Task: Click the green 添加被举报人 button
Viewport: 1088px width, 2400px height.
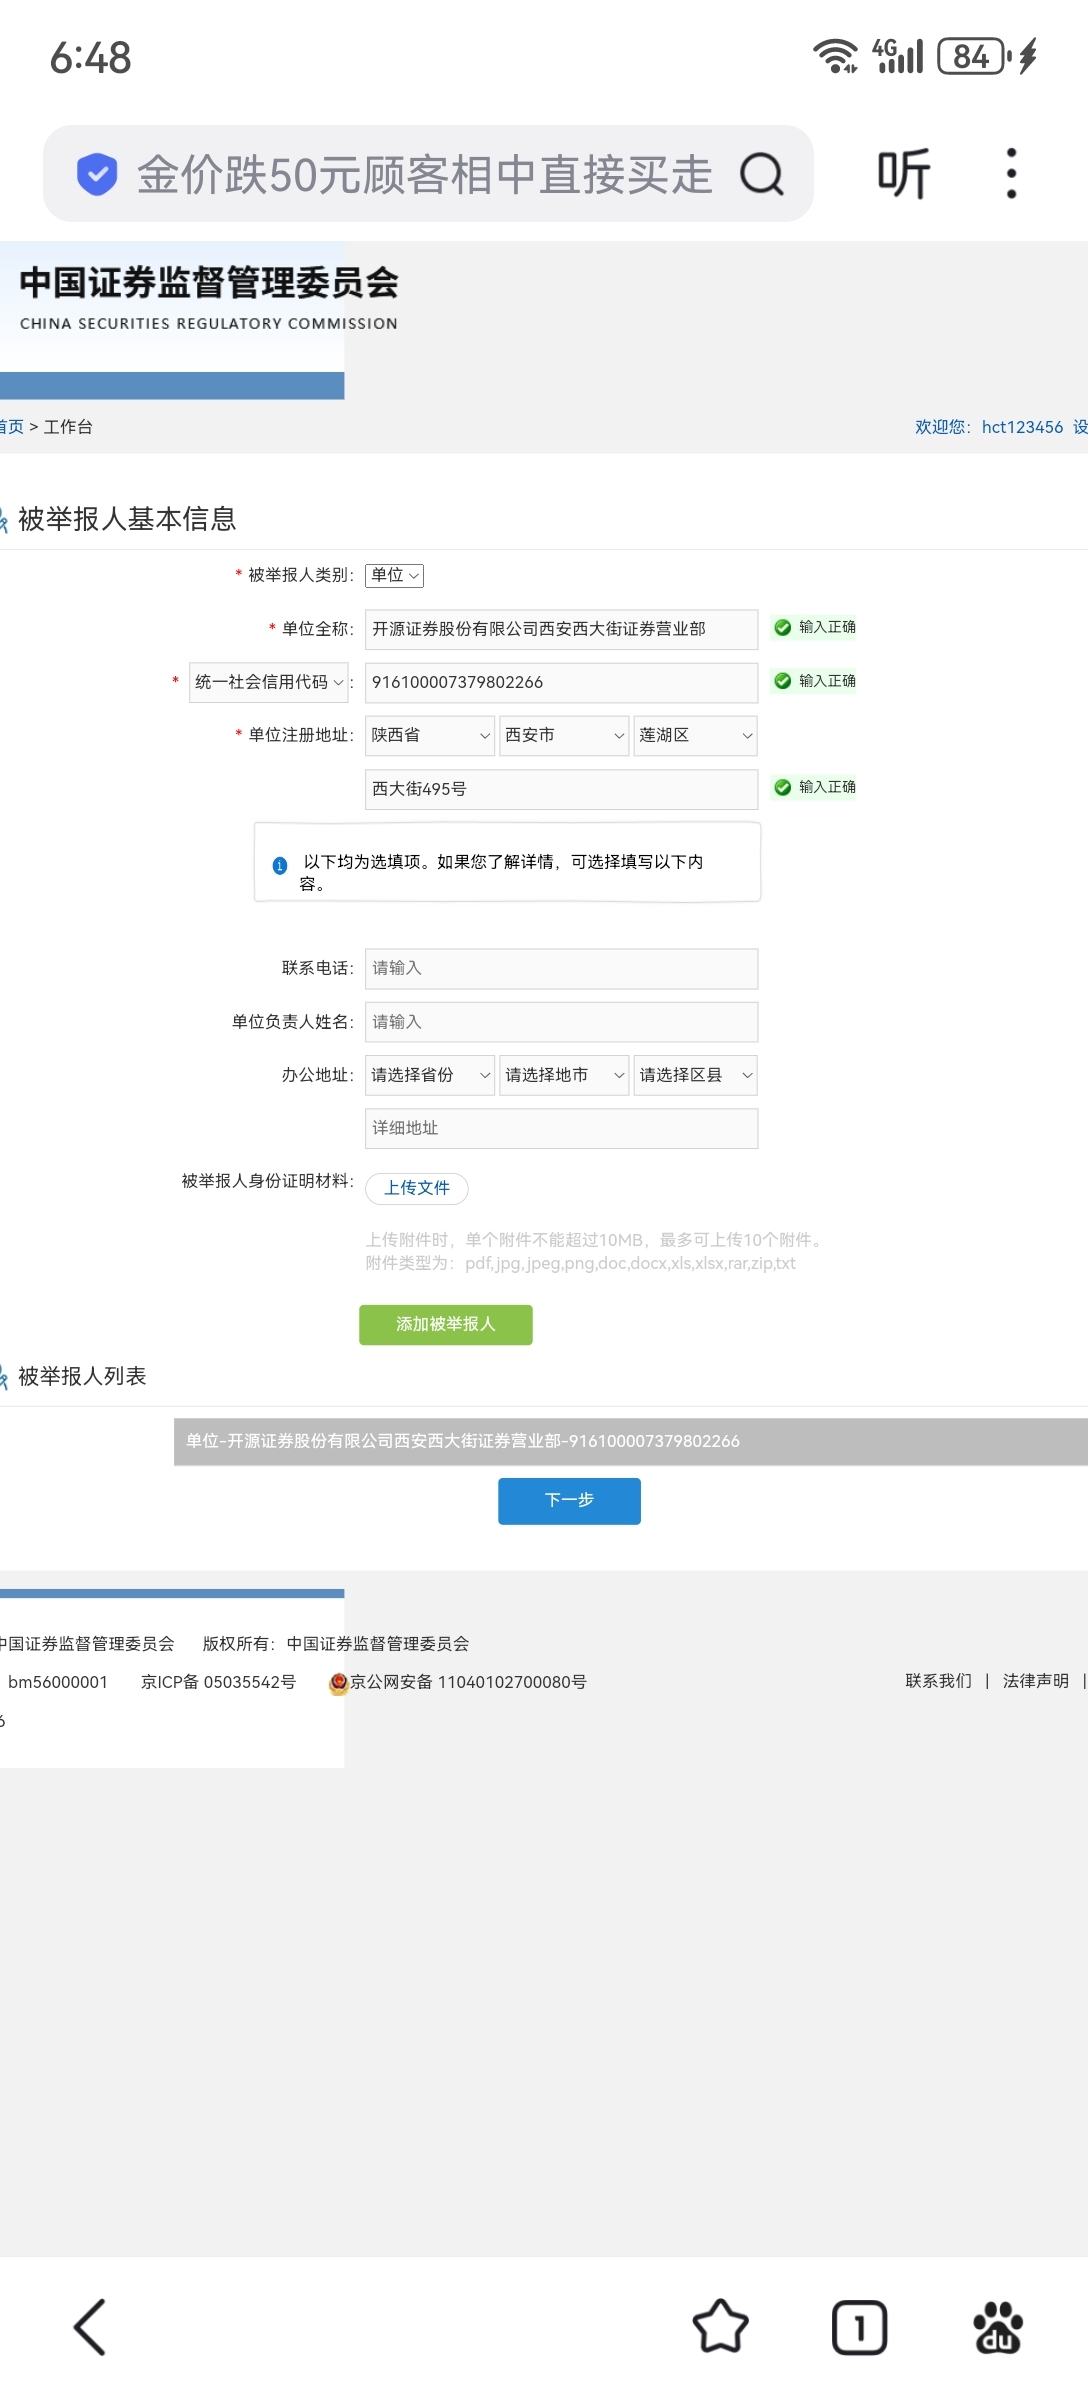Action: click(446, 1324)
